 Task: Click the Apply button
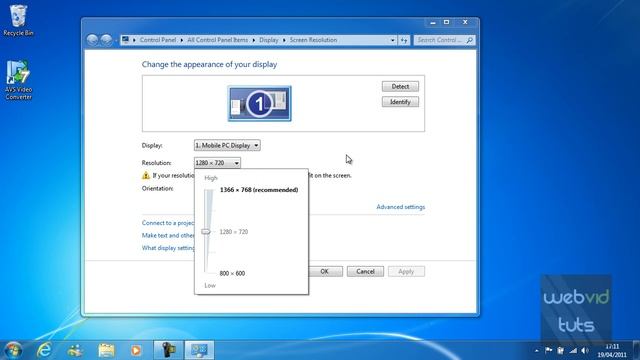click(406, 271)
